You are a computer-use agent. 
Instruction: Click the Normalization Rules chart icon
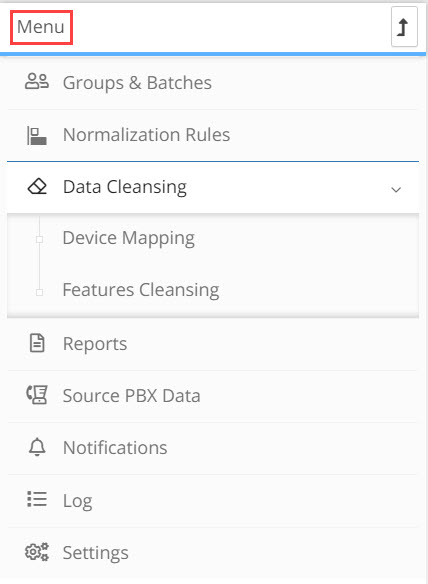coord(37,135)
